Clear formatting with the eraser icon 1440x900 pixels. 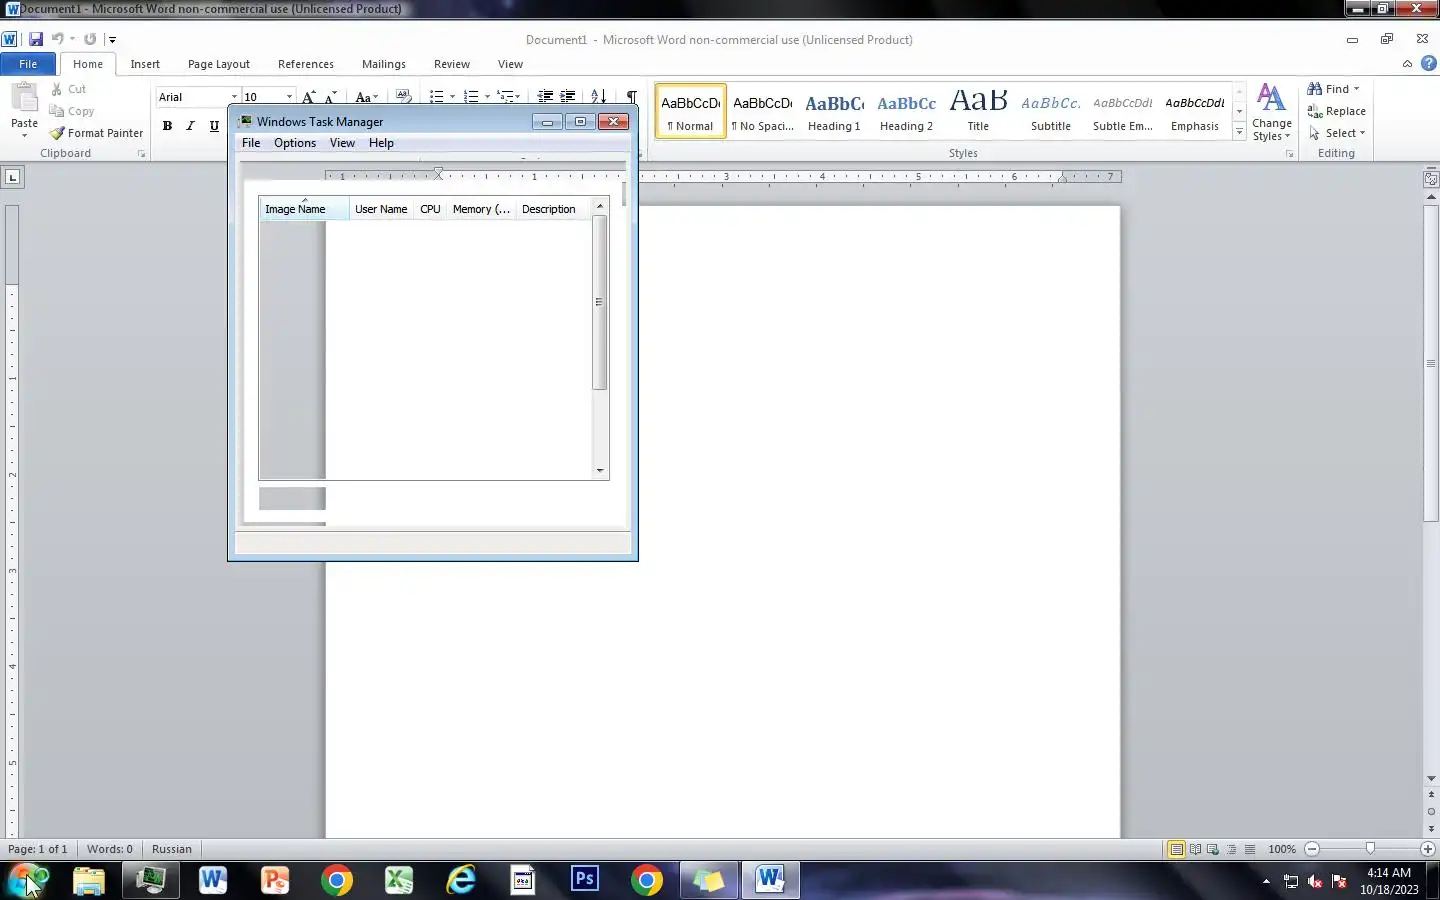coord(403,97)
